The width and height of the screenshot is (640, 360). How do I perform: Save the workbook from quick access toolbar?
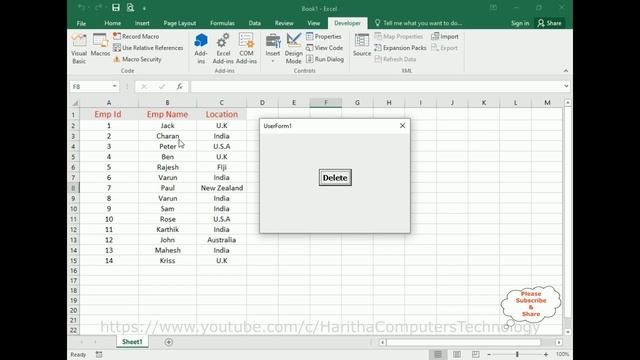pyautogui.click(x=116, y=8)
